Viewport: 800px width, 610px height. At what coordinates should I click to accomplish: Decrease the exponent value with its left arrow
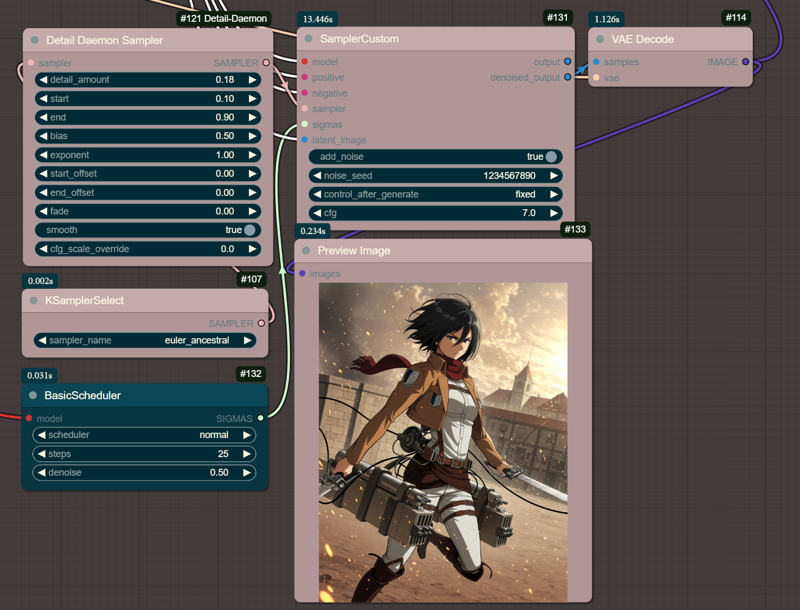[x=43, y=155]
